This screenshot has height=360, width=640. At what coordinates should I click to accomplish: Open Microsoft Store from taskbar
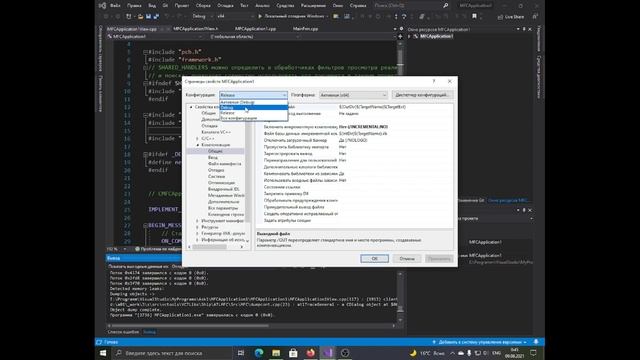click(x=293, y=353)
